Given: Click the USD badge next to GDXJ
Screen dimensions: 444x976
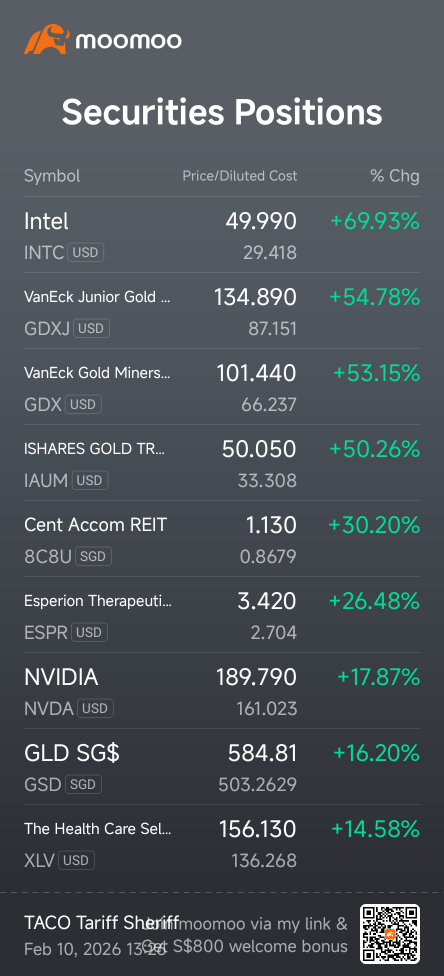Looking at the screenshot, I should pyautogui.click(x=92, y=329).
